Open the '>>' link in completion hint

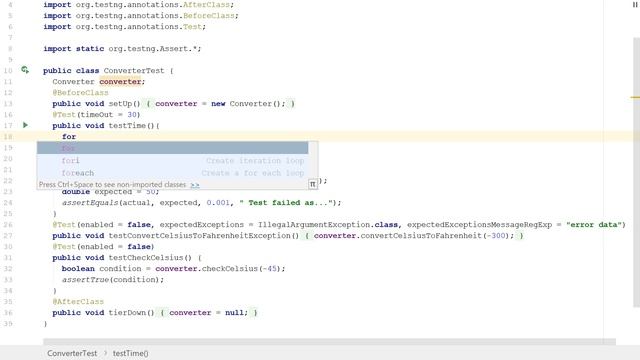point(195,185)
